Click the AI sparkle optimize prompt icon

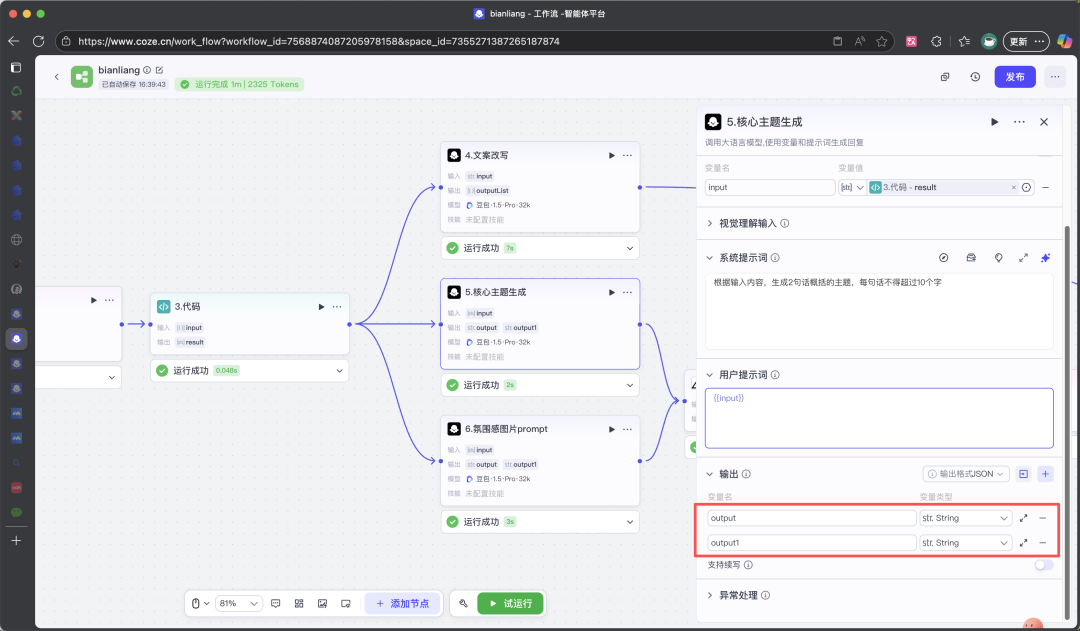(x=1046, y=258)
